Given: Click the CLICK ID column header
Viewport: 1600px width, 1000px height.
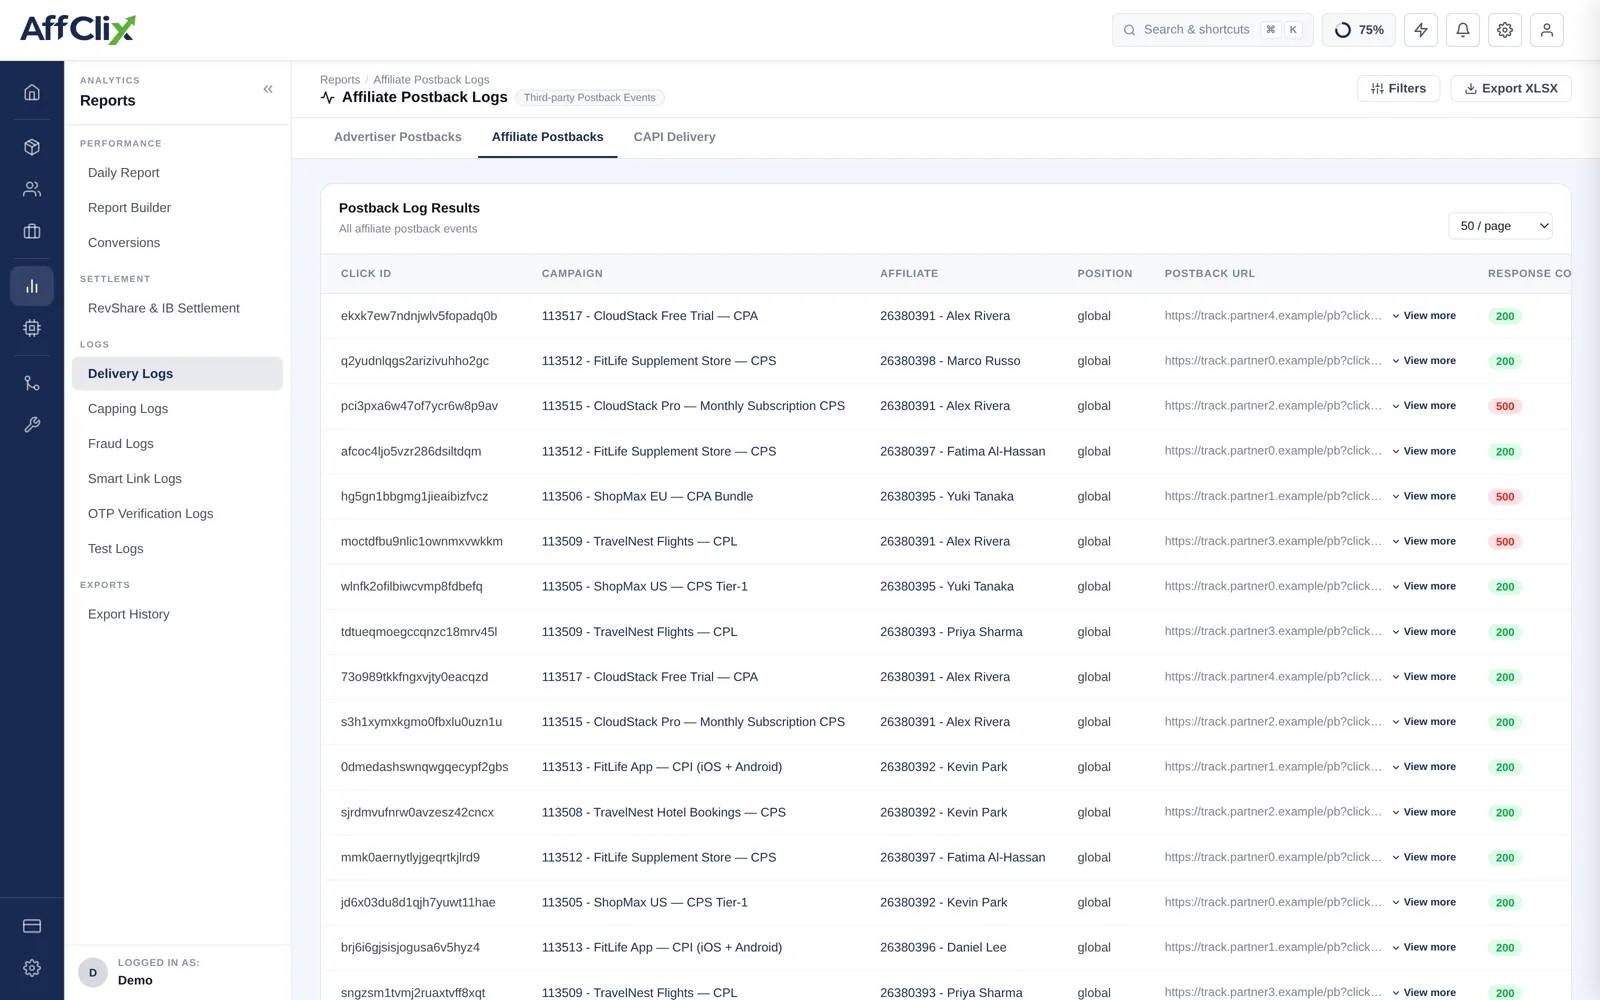Looking at the screenshot, I should click(366, 274).
